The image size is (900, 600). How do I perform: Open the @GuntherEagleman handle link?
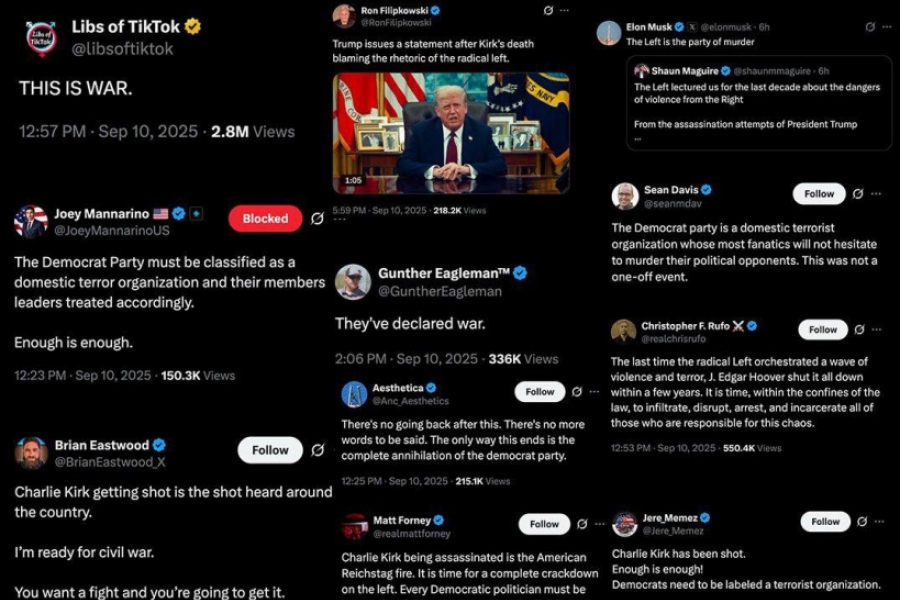coord(440,292)
